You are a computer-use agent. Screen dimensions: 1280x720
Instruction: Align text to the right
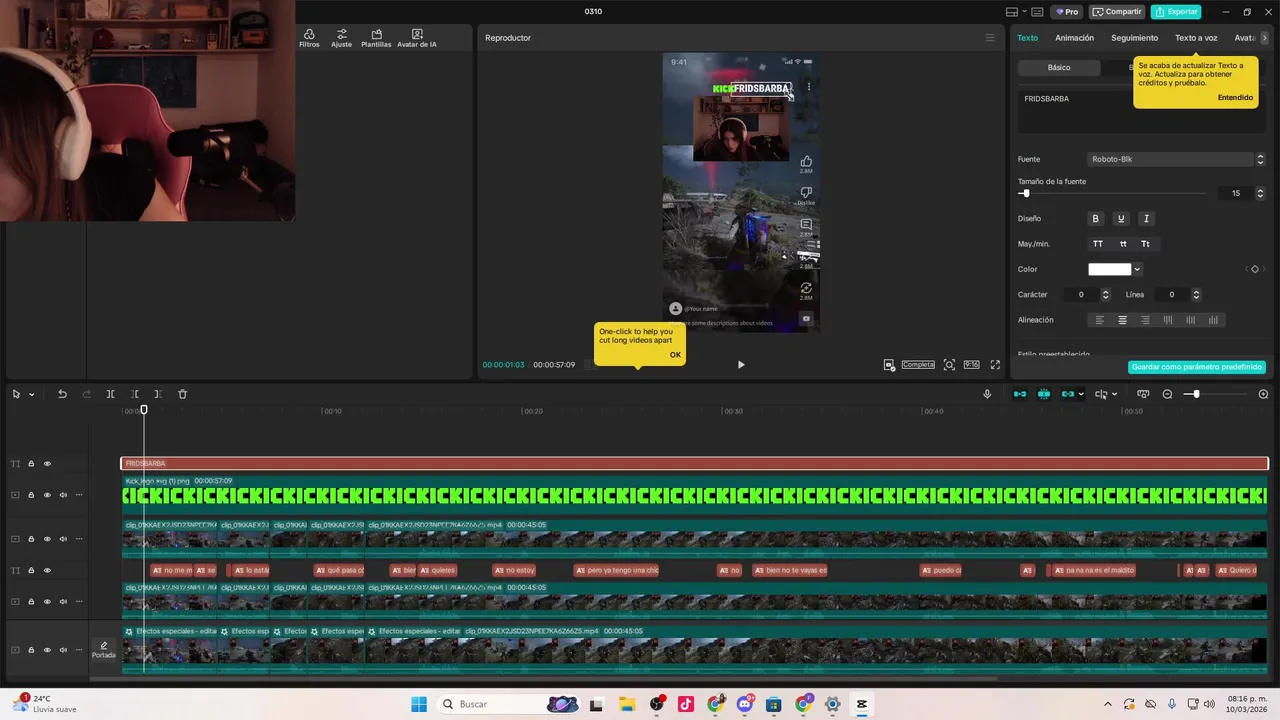click(x=1145, y=320)
